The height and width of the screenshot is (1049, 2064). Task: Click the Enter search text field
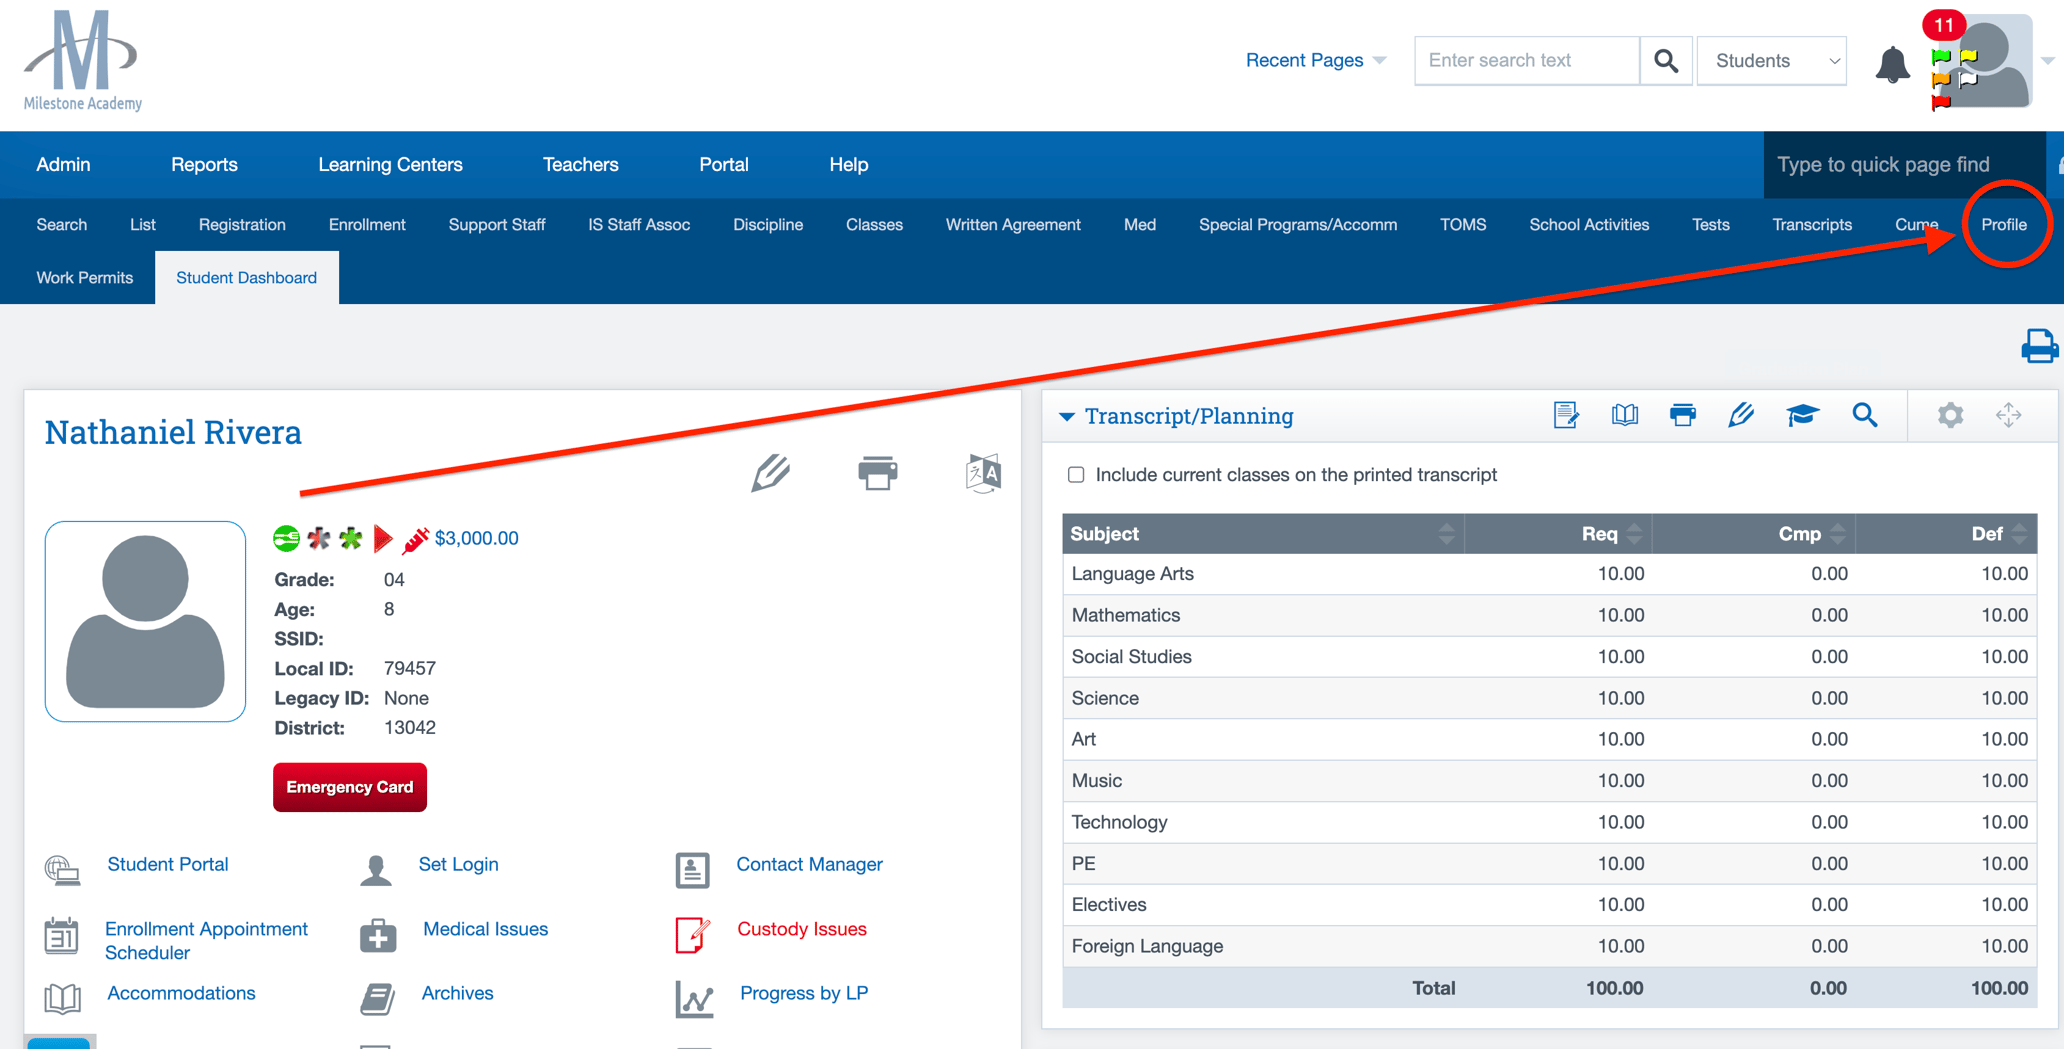pyautogui.click(x=1527, y=61)
